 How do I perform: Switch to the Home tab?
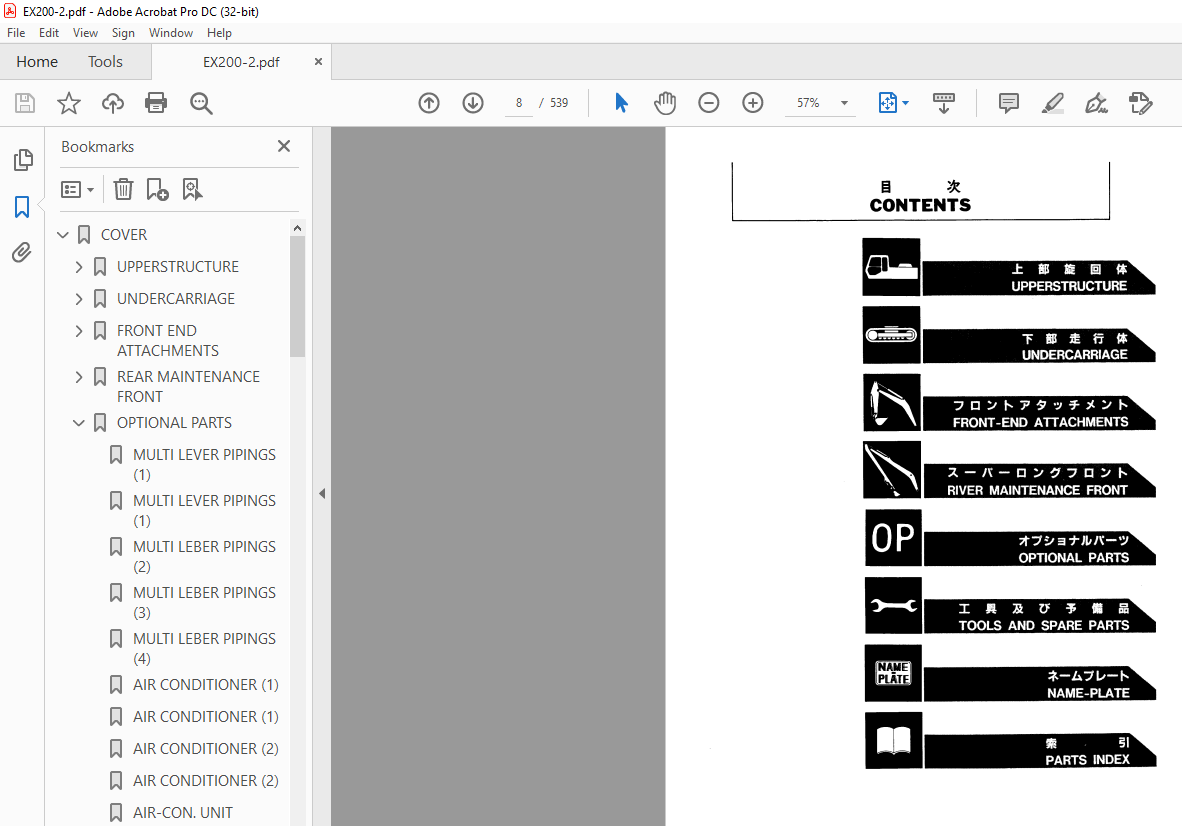tap(37, 62)
